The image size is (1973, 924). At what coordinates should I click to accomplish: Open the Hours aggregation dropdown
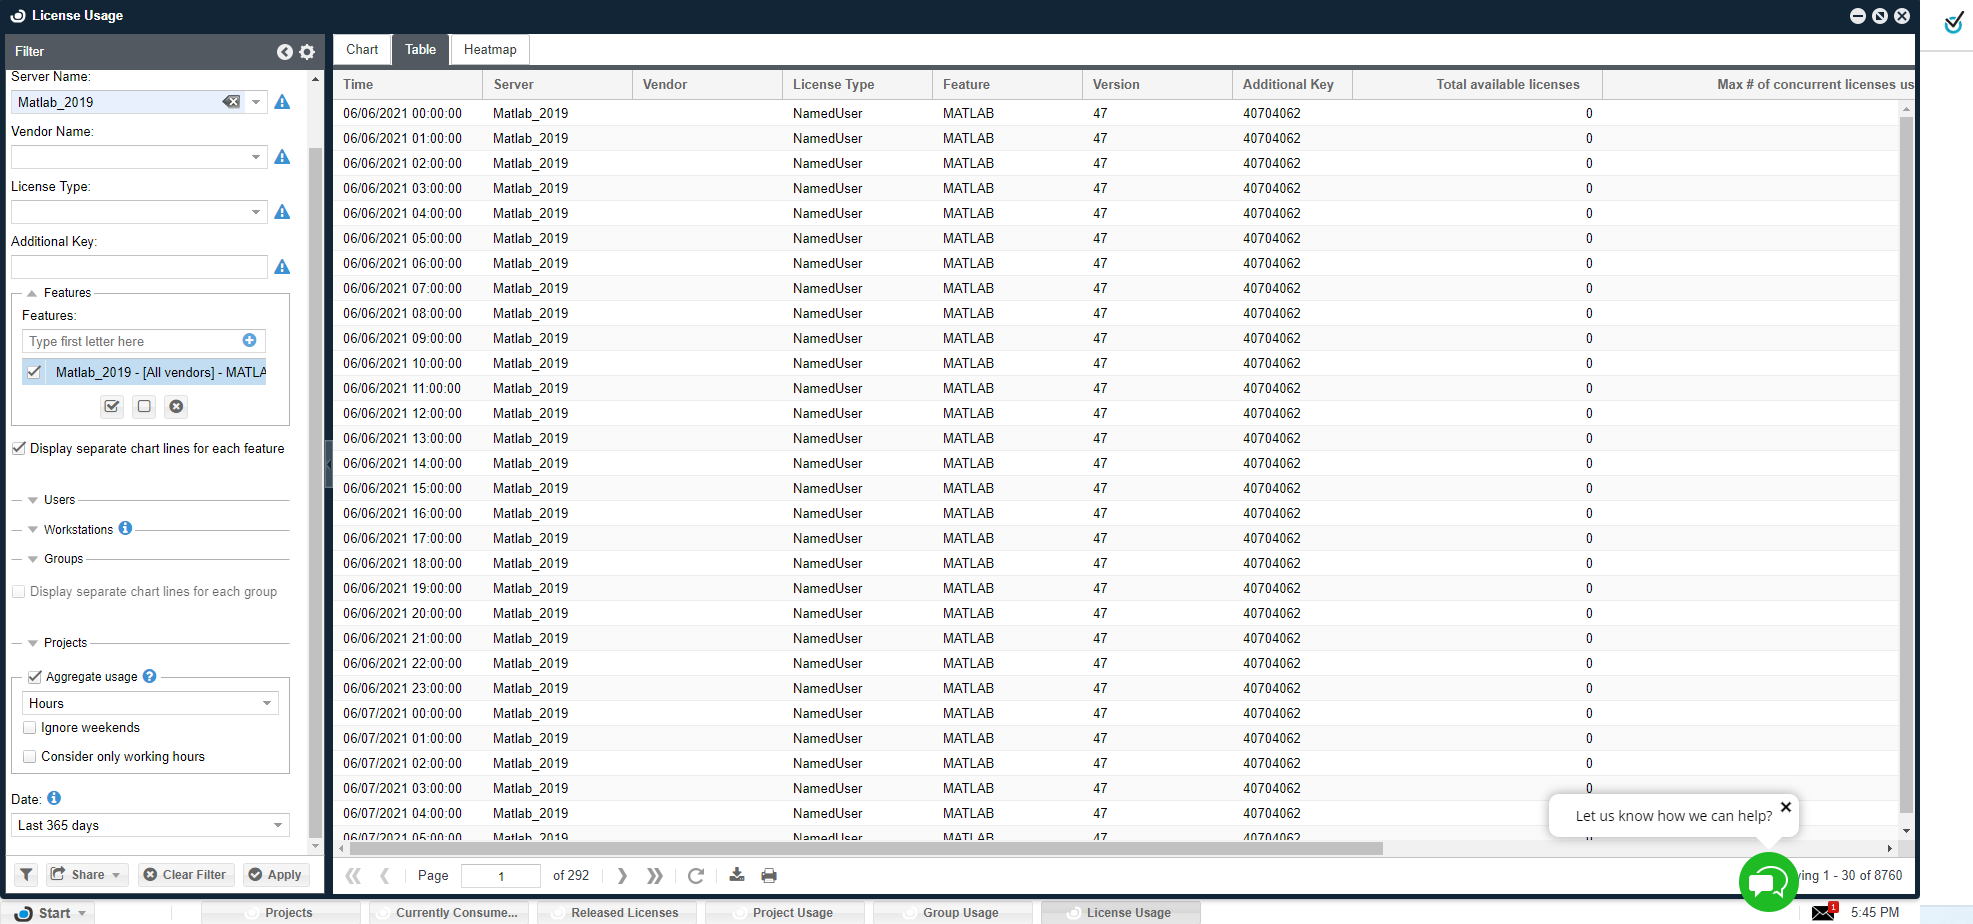[266, 703]
